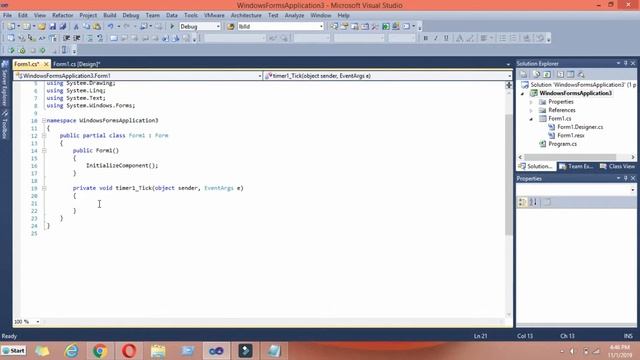The width and height of the screenshot is (640, 360).
Task: Collapse the Form1.cs tree node
Action: point(531,119)
